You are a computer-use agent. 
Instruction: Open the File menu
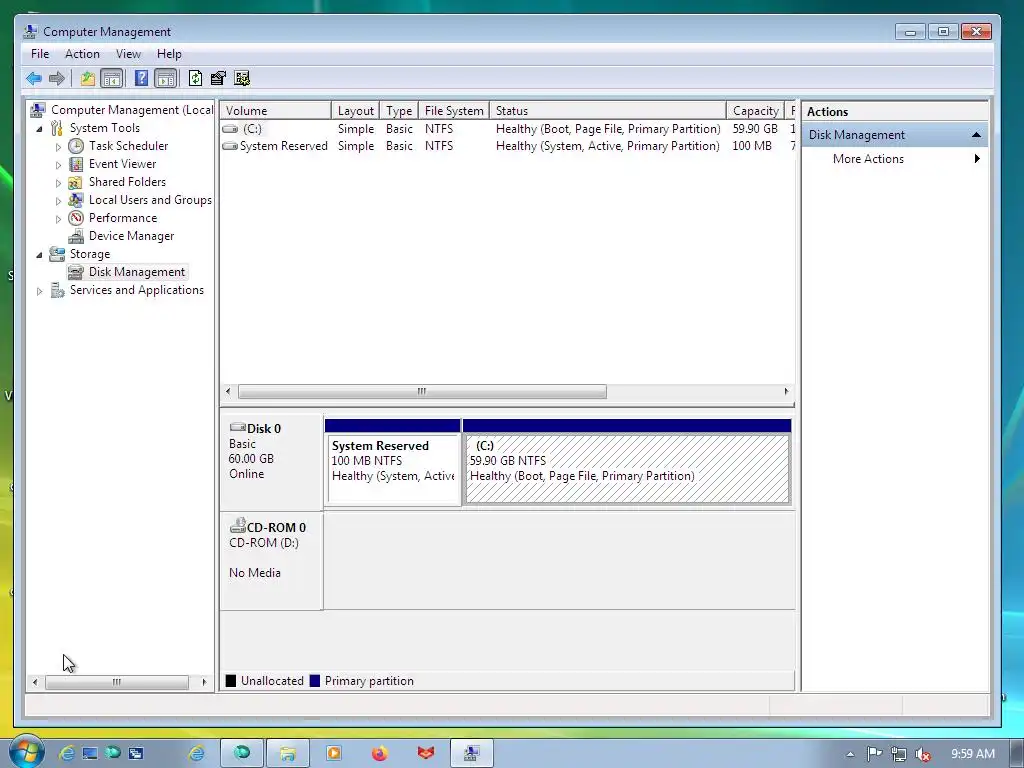40,54
